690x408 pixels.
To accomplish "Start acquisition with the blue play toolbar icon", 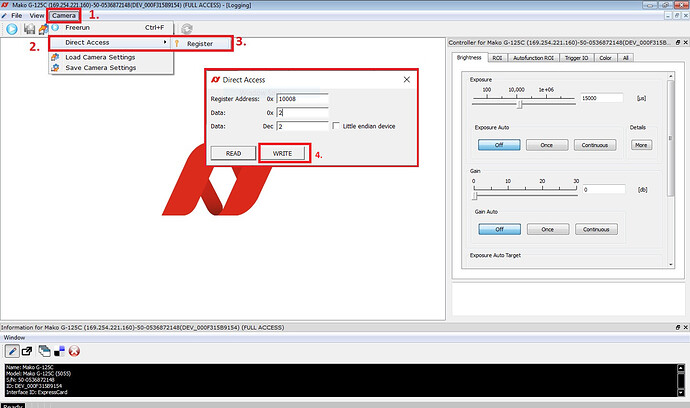I will coord(12,29).
